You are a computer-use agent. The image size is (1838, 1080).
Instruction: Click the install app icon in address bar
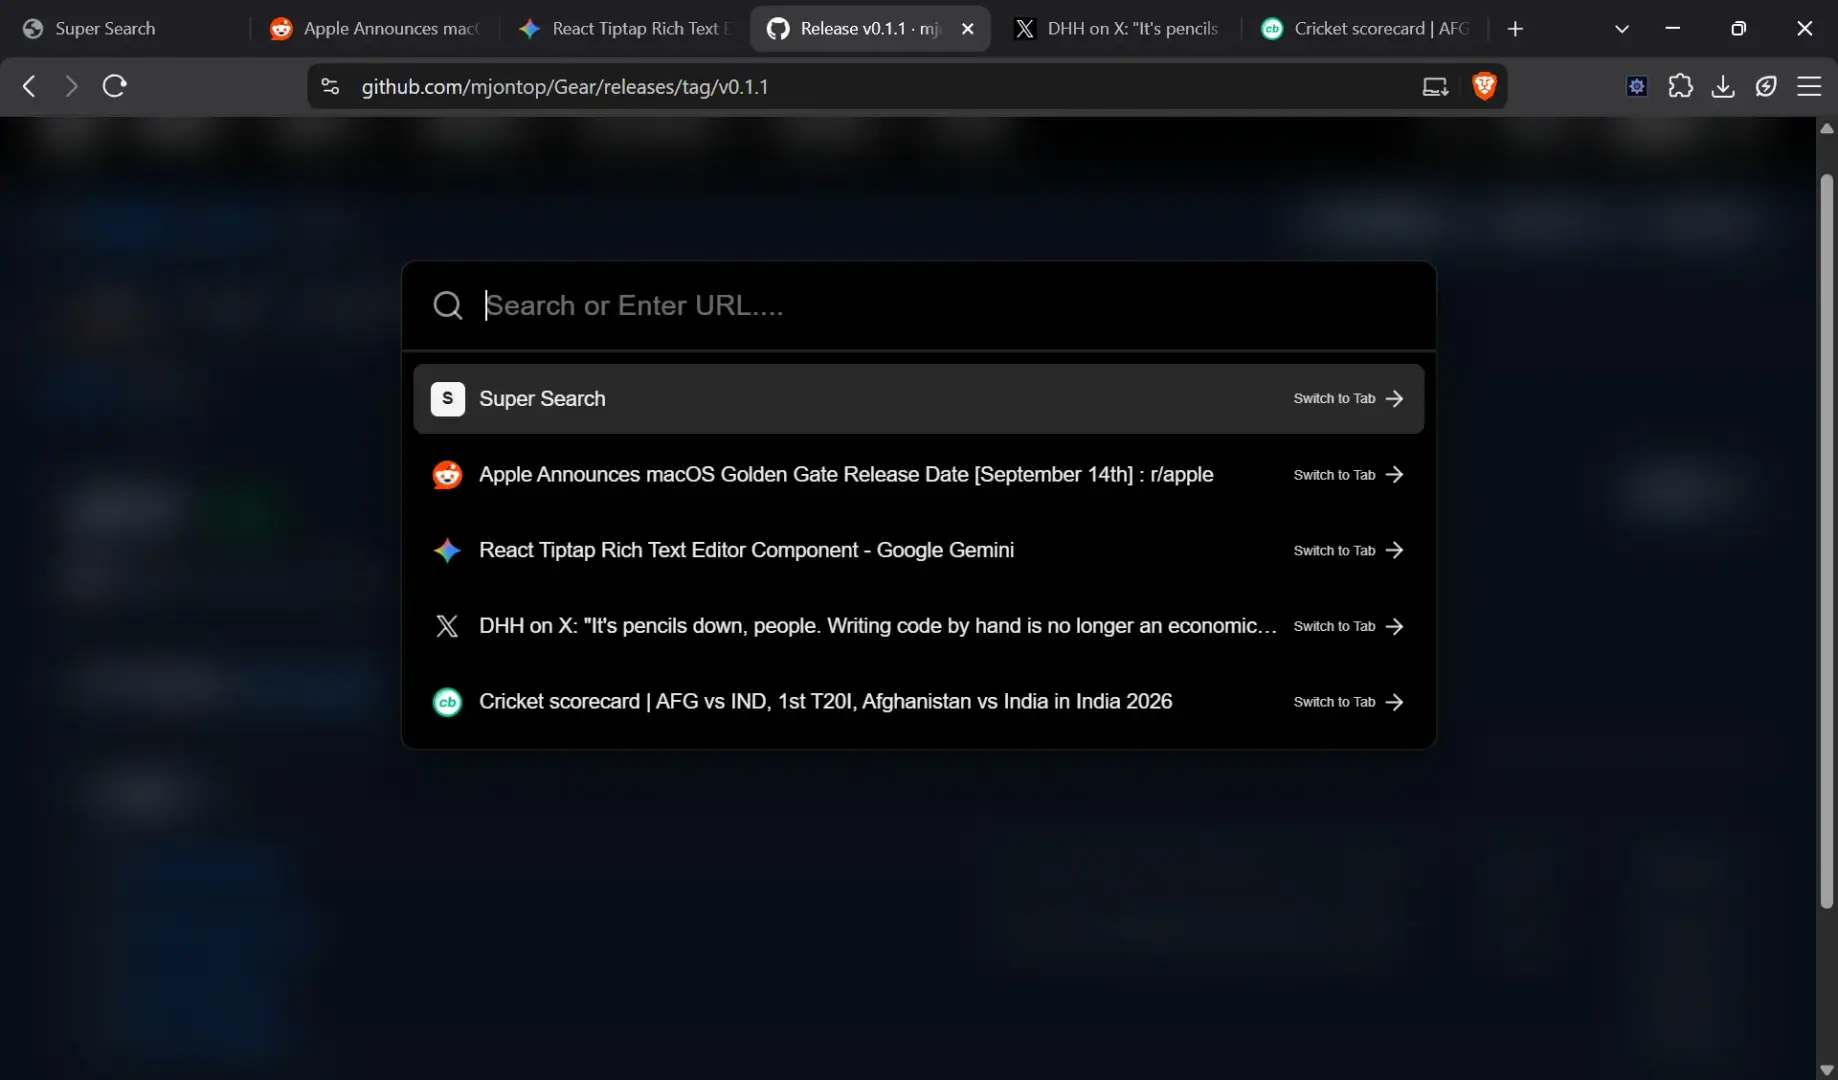[x=1435, y=86]
